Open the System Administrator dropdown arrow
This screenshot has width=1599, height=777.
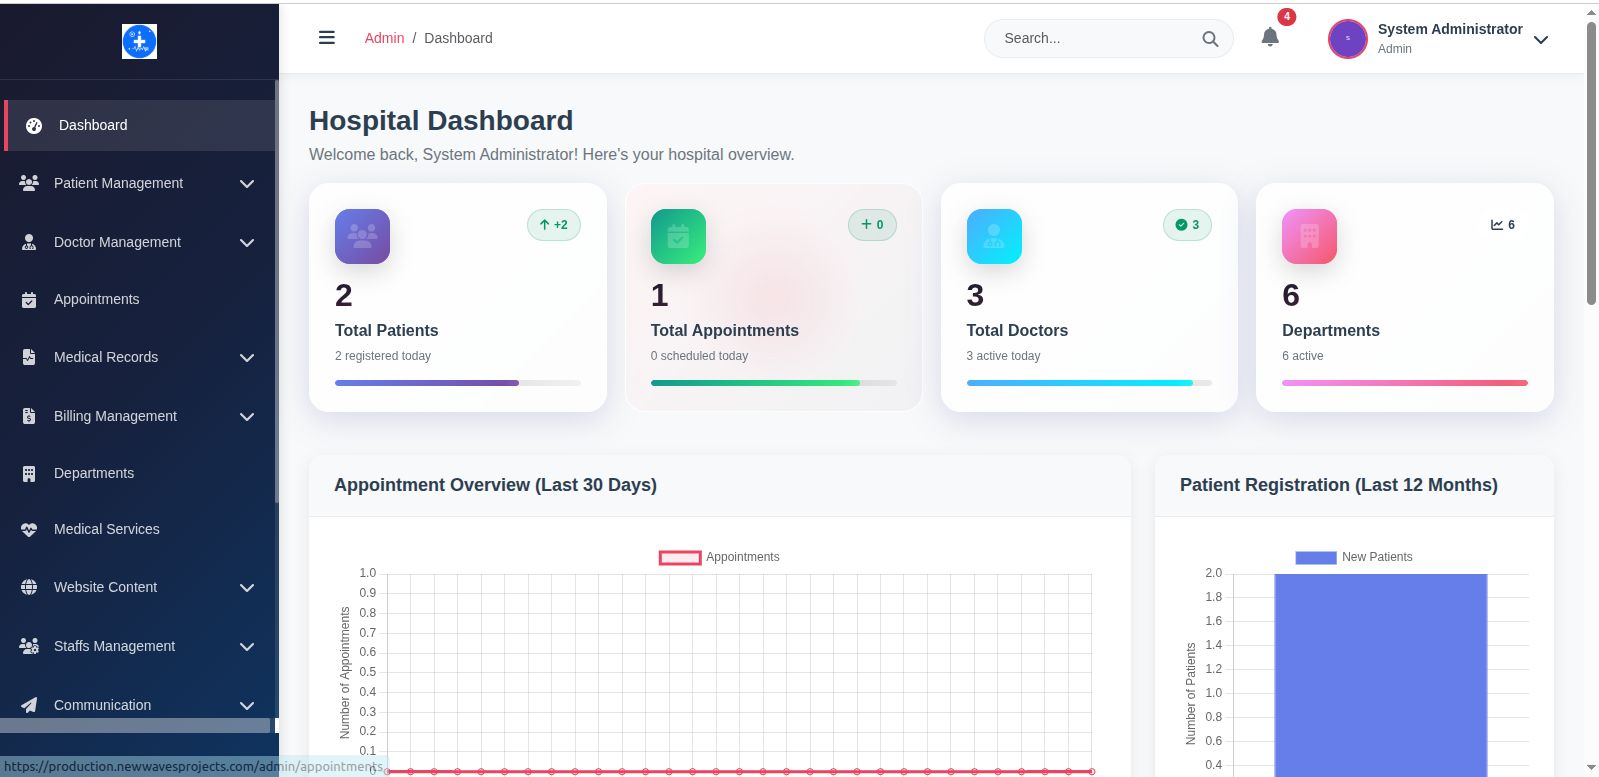coord(1541,40)
